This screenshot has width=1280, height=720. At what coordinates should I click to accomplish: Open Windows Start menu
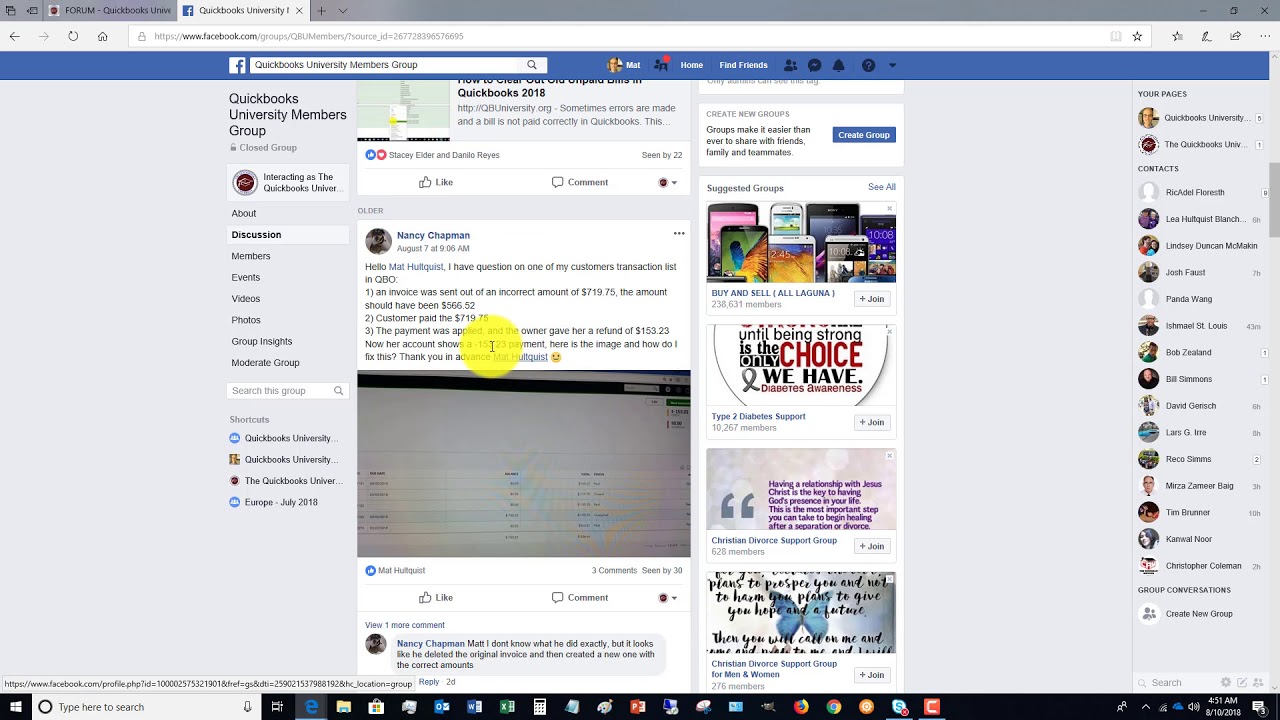[14, 707]
